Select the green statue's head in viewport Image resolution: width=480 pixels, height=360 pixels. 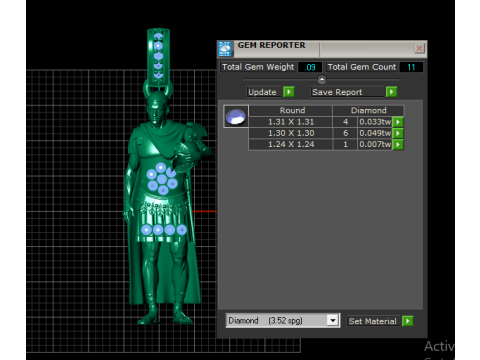tap(157, 108)
